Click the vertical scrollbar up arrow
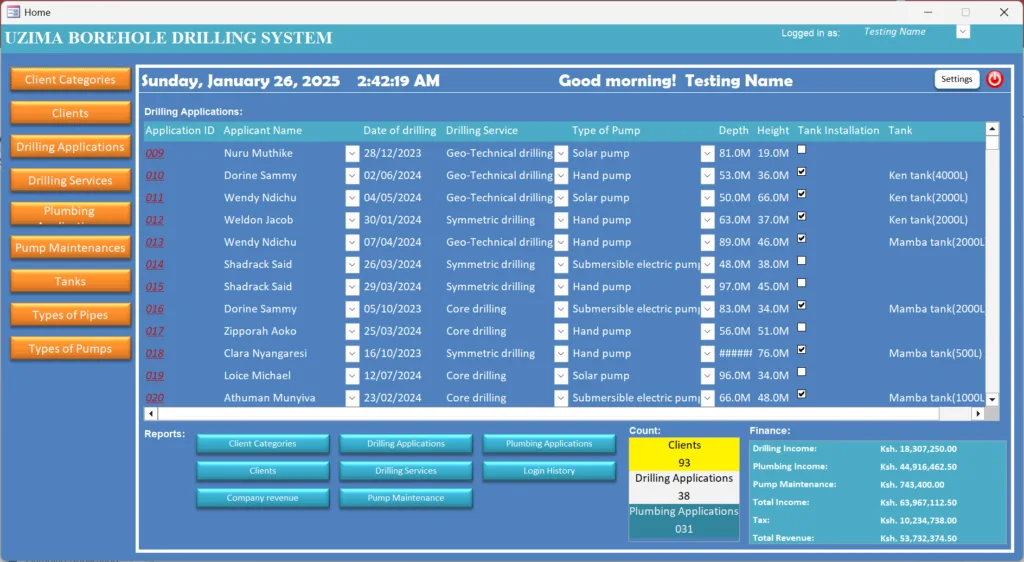Viewport: 1024px width, 562px height. click(x=992, y=129)
